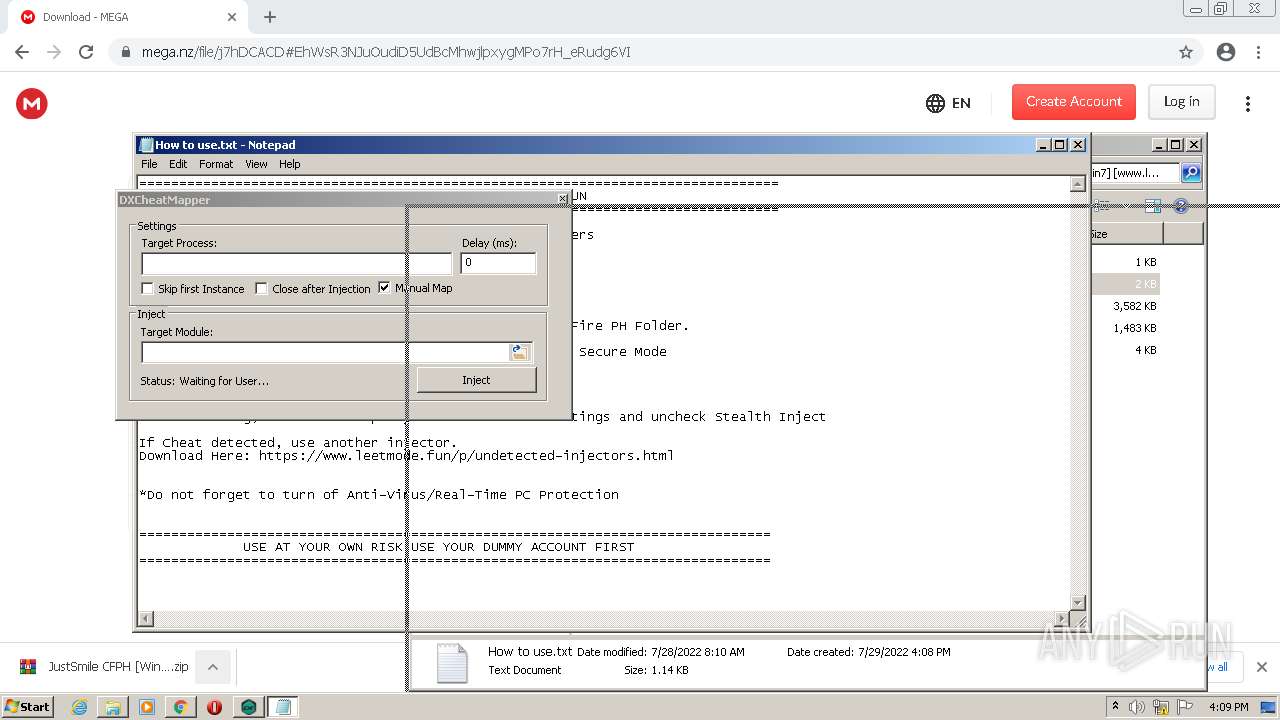This screenshot has width=1280, height=720.
Task: Click the Target Module path field
Action: (x=325, y=352)
